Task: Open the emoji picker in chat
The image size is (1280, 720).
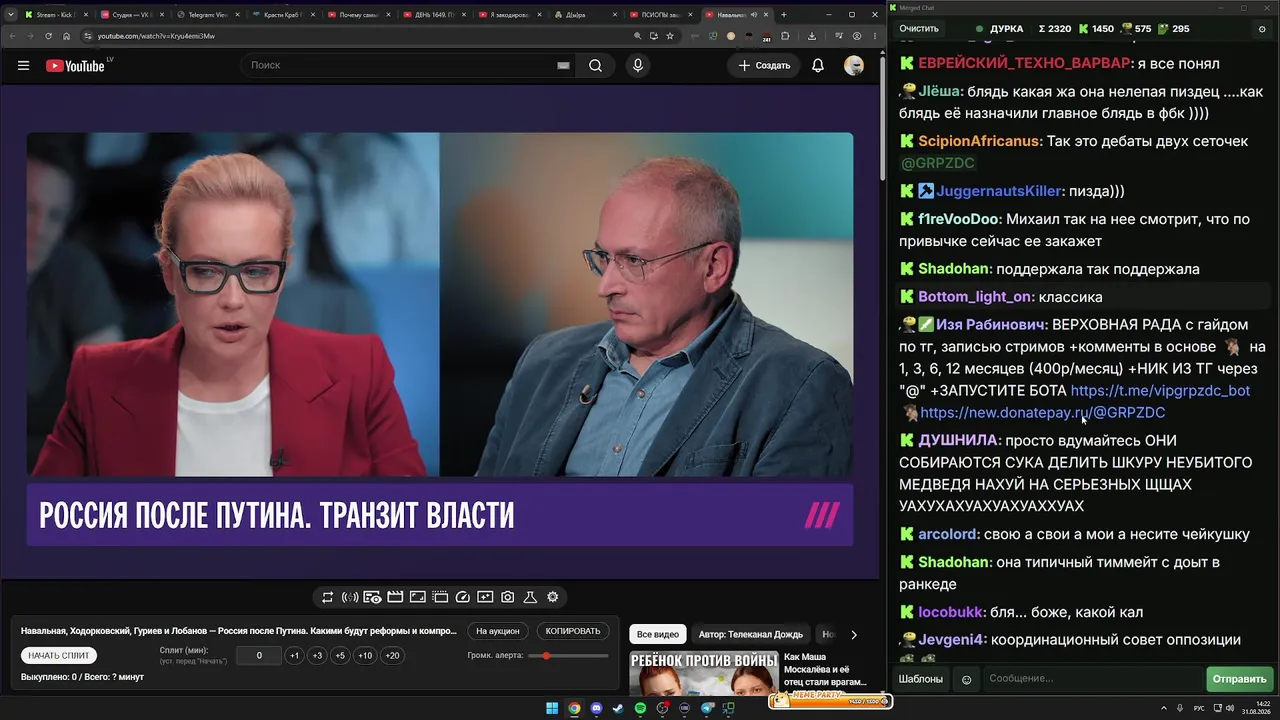Action: (x=966, y=679)
